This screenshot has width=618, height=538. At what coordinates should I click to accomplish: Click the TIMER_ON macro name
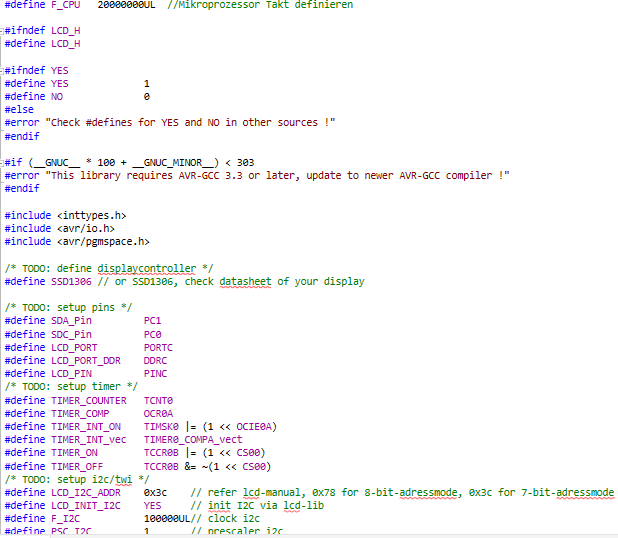point(74,453)
